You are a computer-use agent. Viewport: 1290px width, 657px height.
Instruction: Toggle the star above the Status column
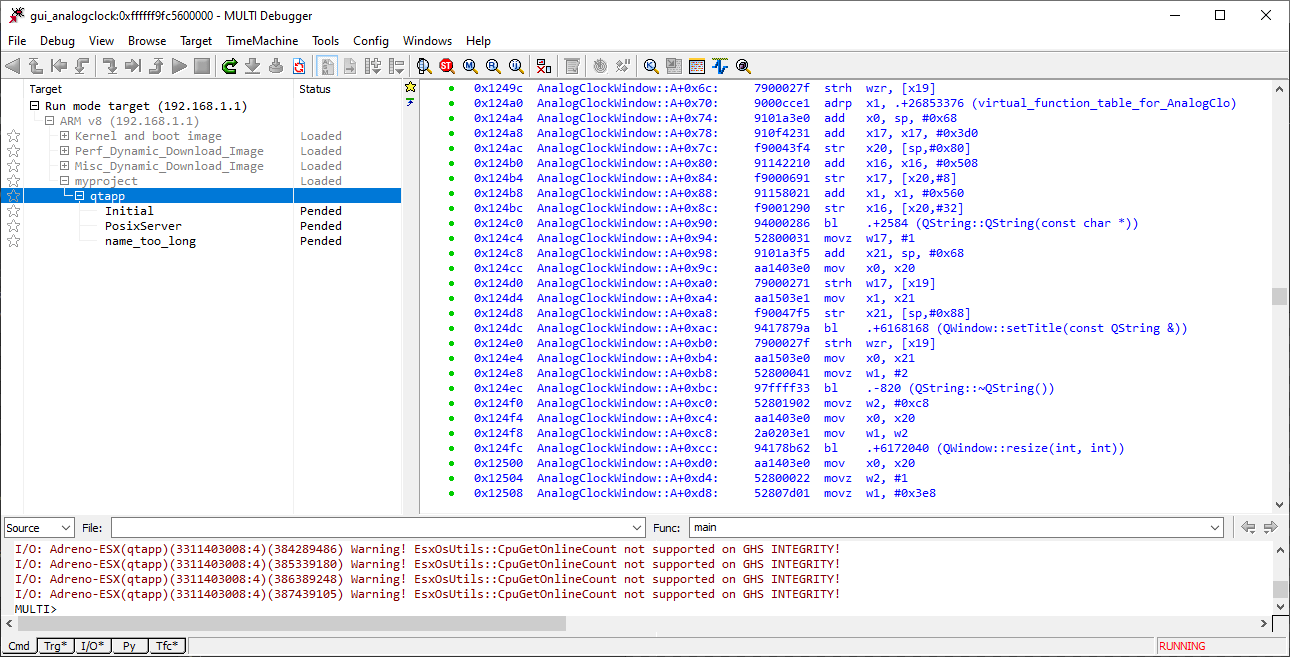[410, 87]
